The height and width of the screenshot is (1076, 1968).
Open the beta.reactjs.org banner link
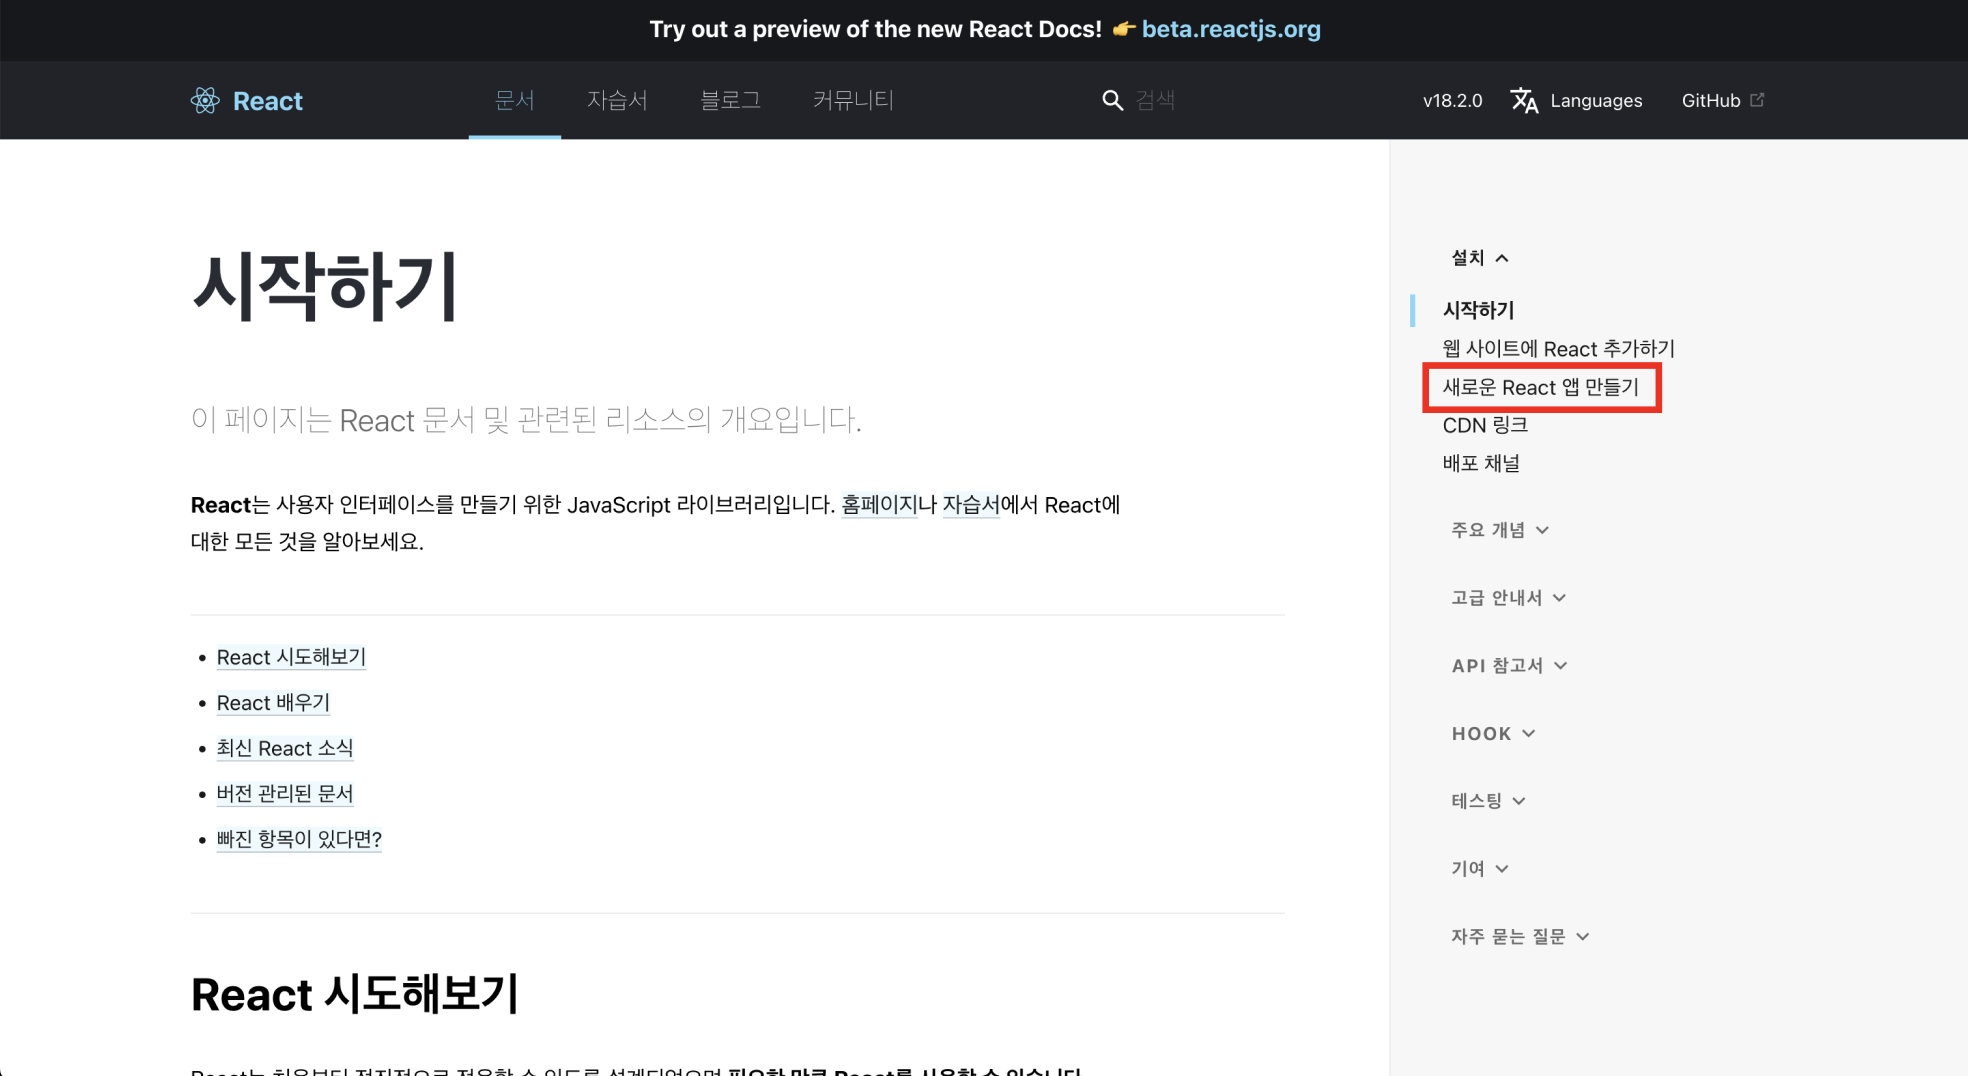tap(1231, 29)
